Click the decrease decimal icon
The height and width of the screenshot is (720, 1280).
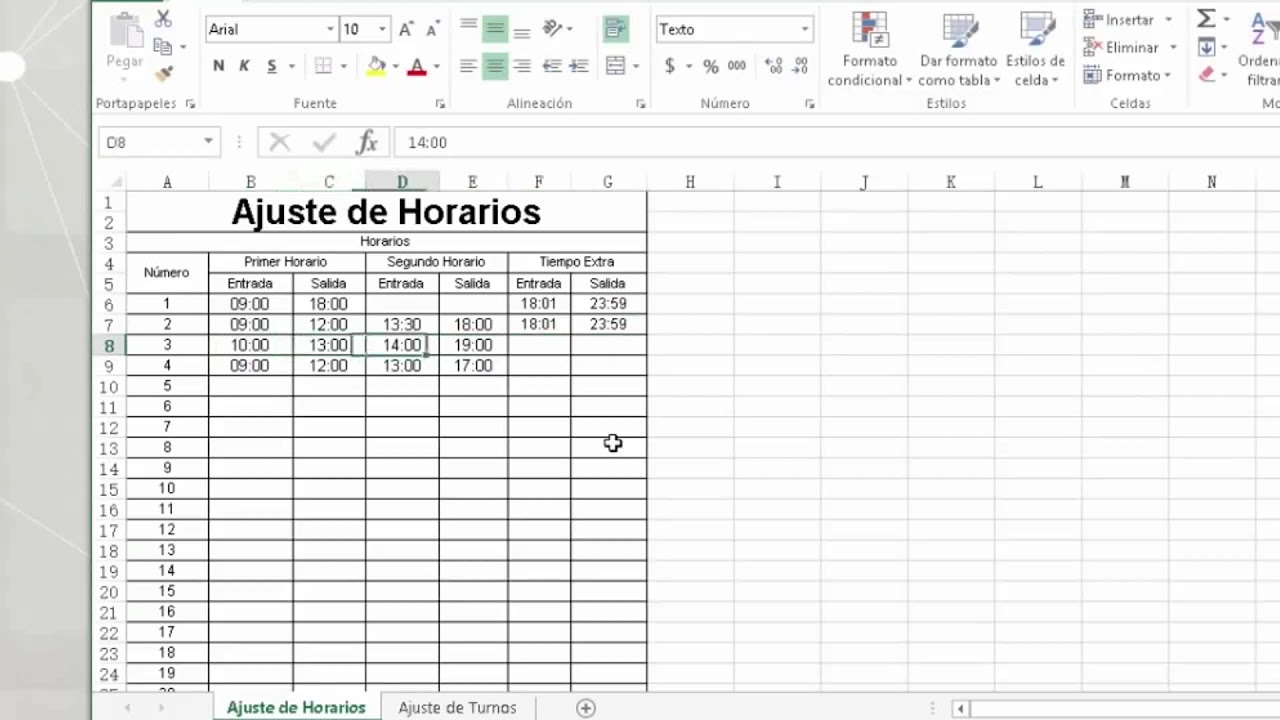click(x=800, y=66)
